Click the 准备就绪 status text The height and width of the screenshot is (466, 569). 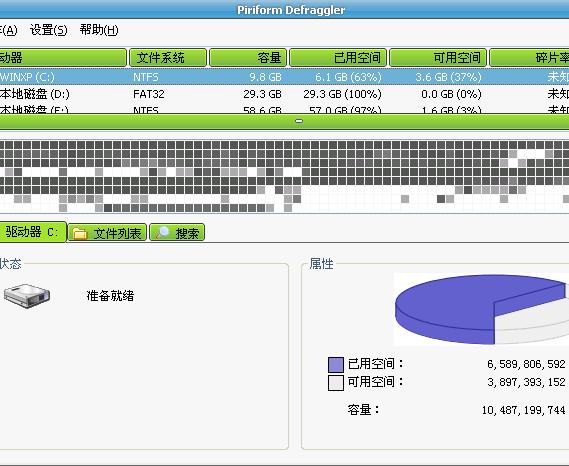[x=110, y=296]
